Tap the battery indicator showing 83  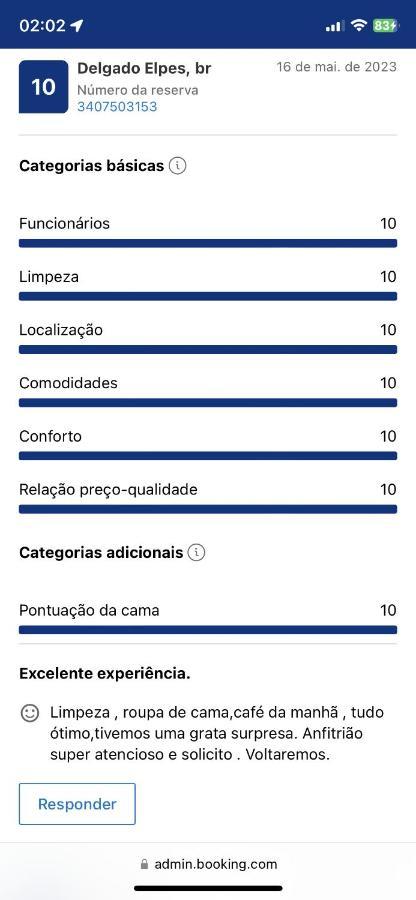(385, 25)
